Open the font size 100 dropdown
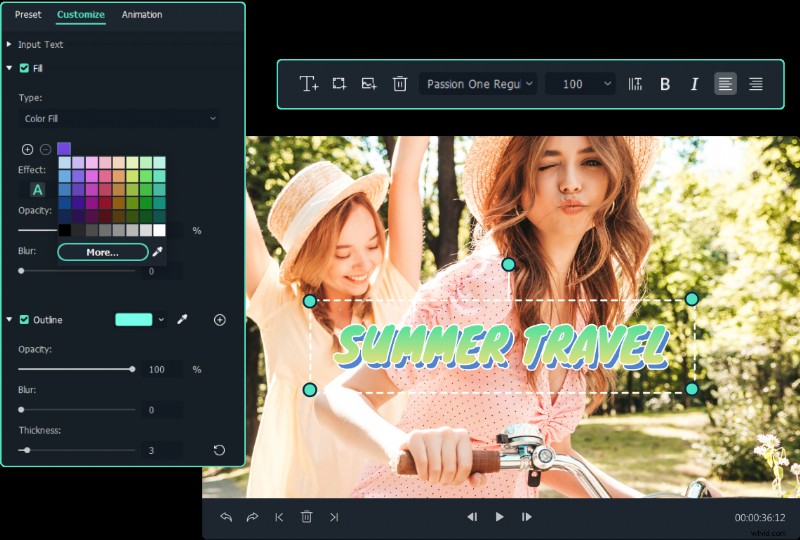This screenshot has height=540, width=800. (580, 84)
